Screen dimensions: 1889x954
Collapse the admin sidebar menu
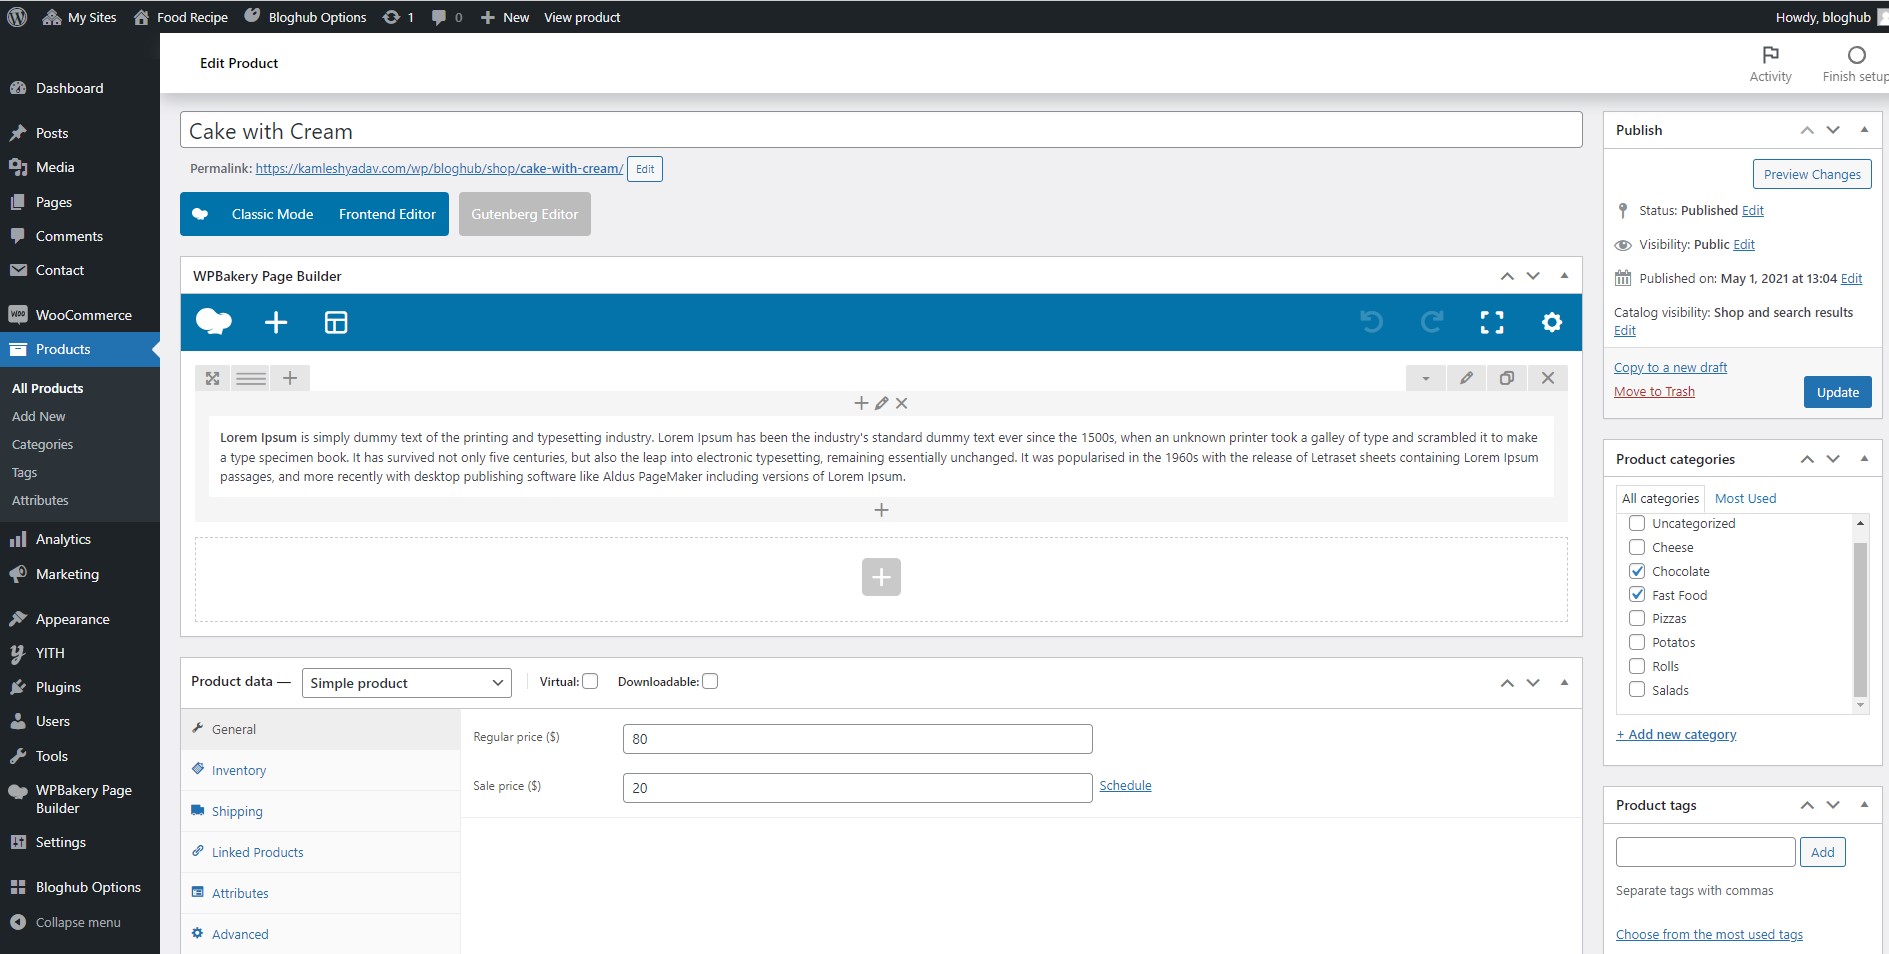click(x=66, y=922)
